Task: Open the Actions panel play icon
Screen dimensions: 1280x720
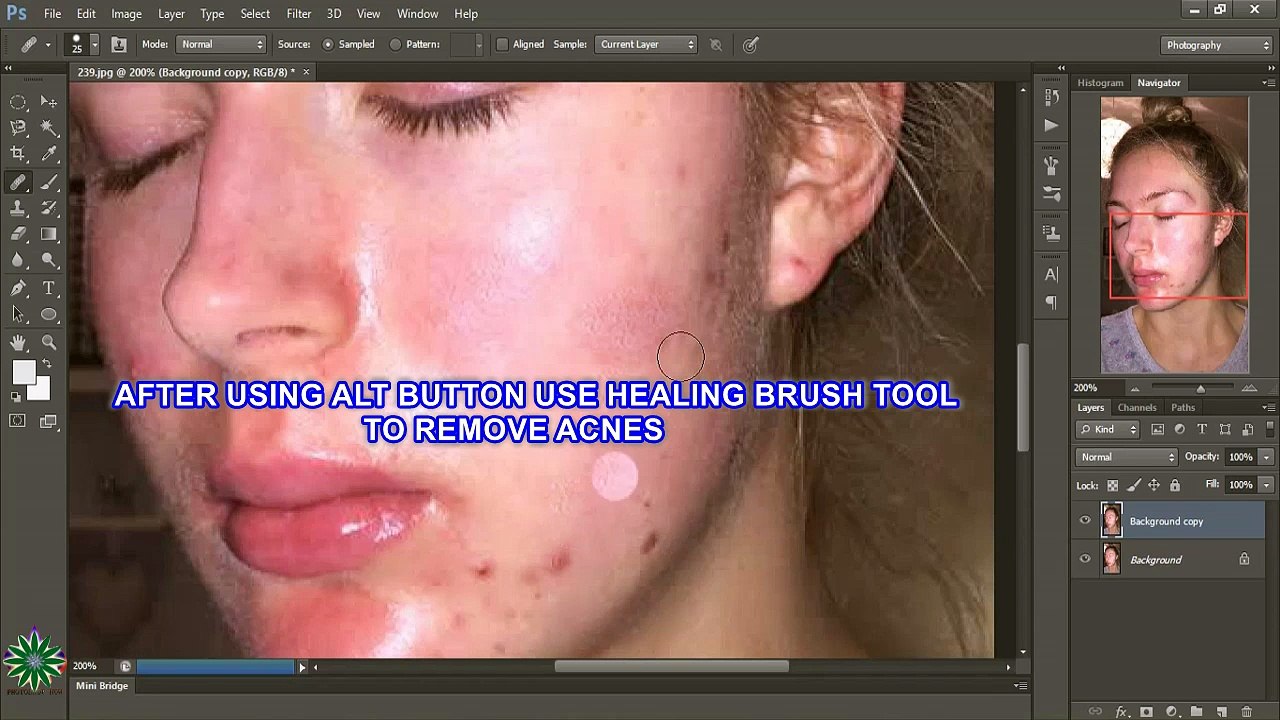Action: 1051,125
